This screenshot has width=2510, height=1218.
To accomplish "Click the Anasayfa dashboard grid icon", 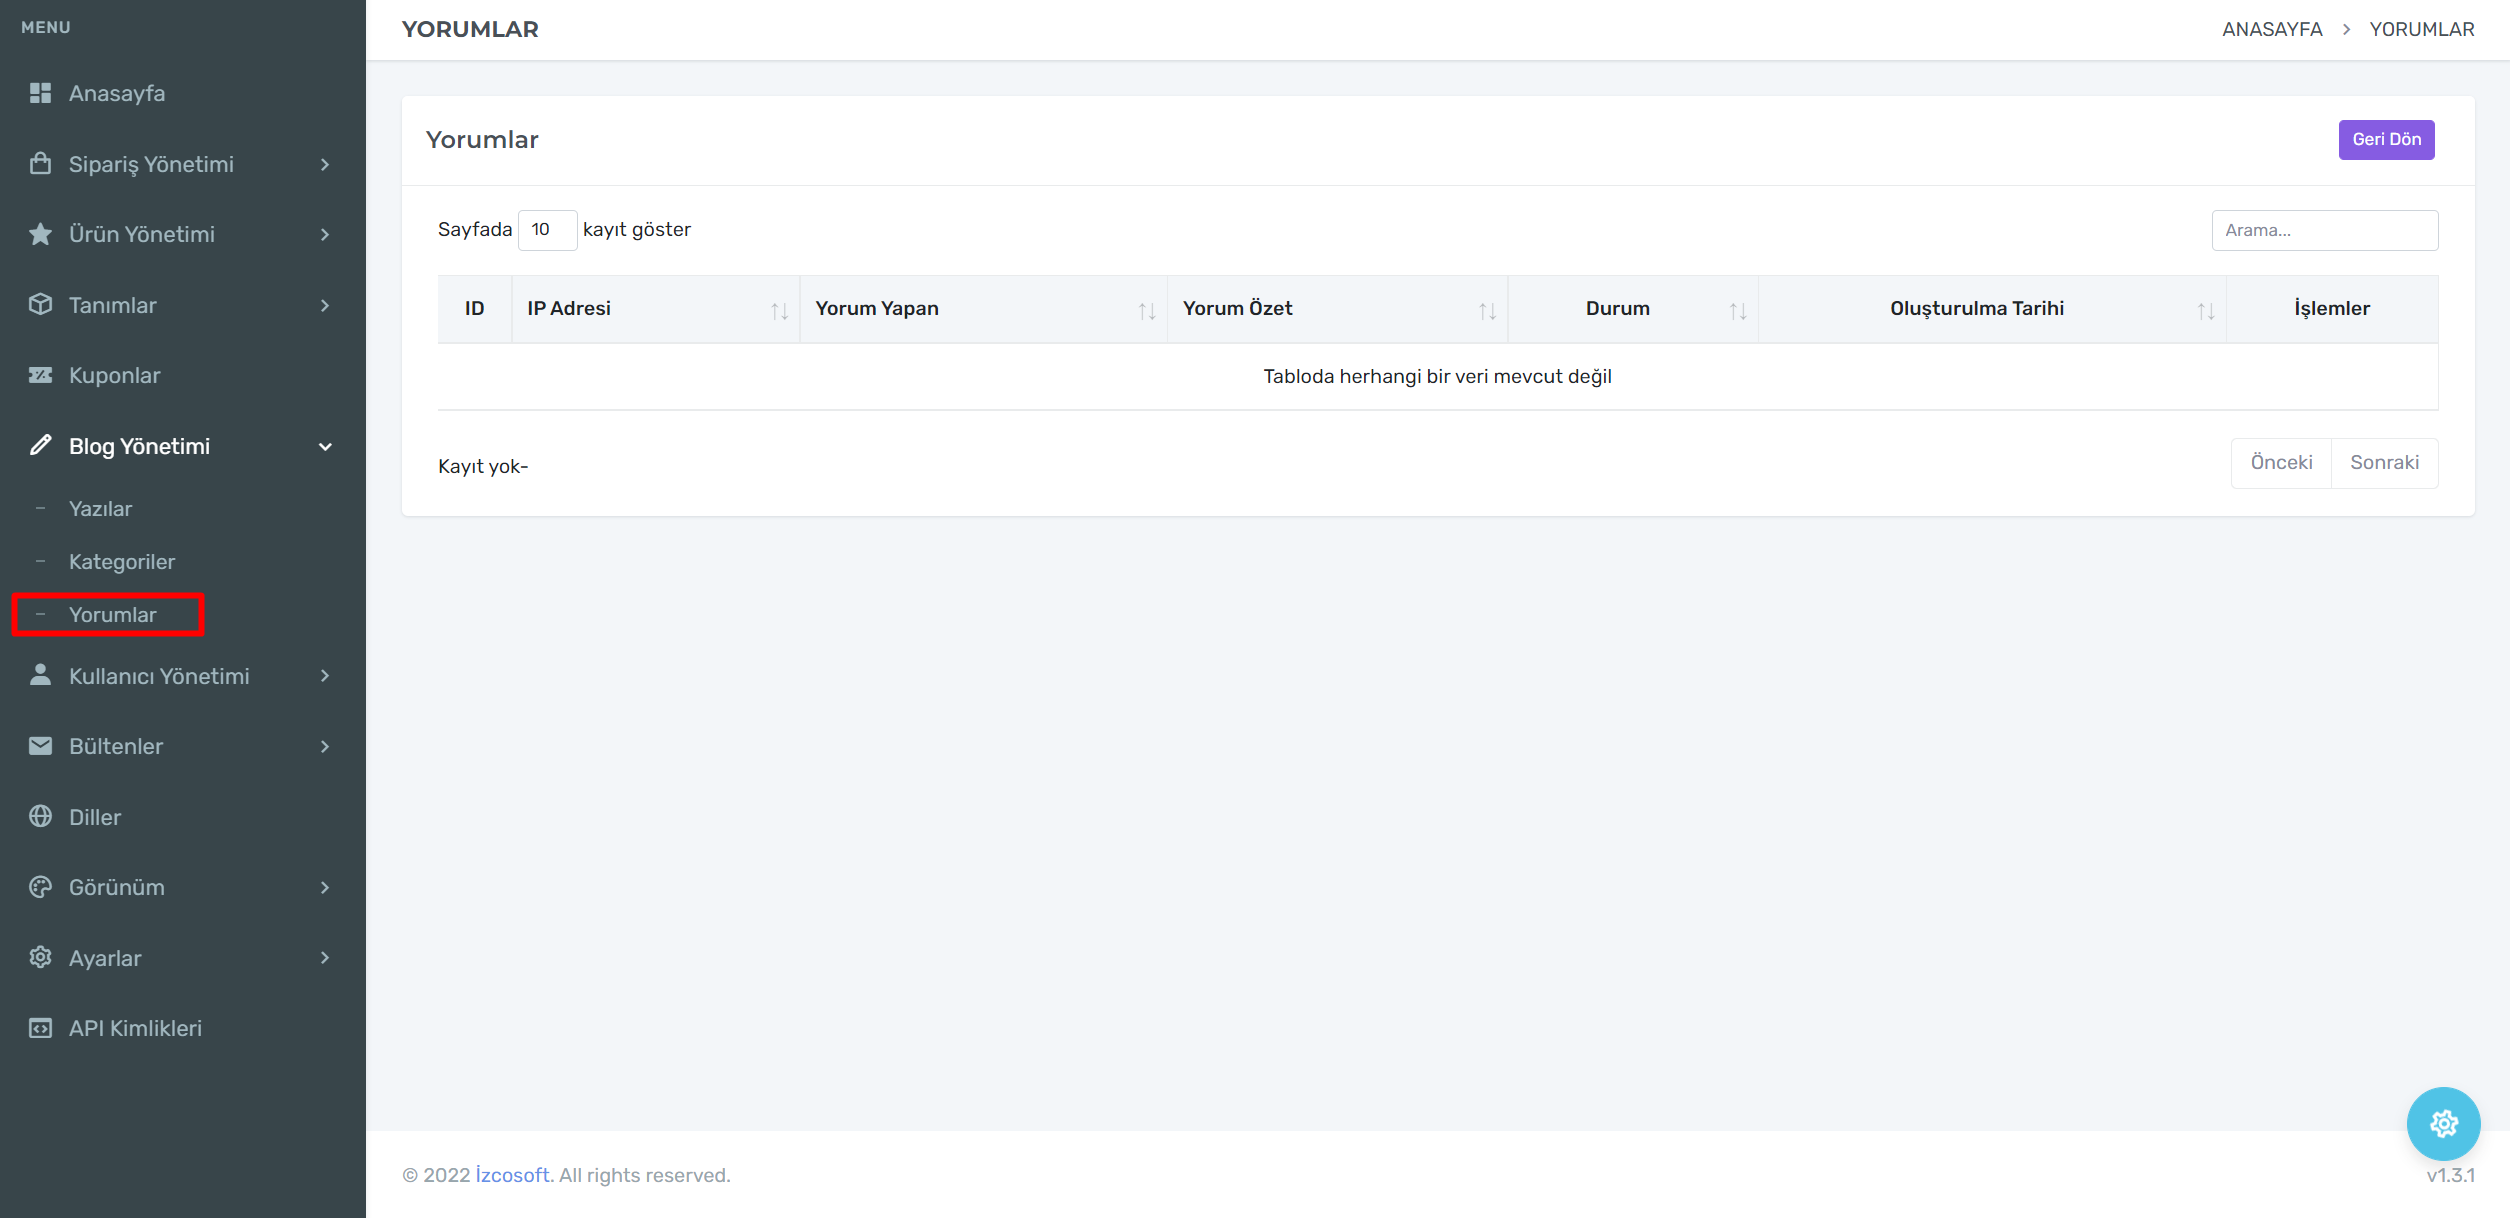I will 40,93.
